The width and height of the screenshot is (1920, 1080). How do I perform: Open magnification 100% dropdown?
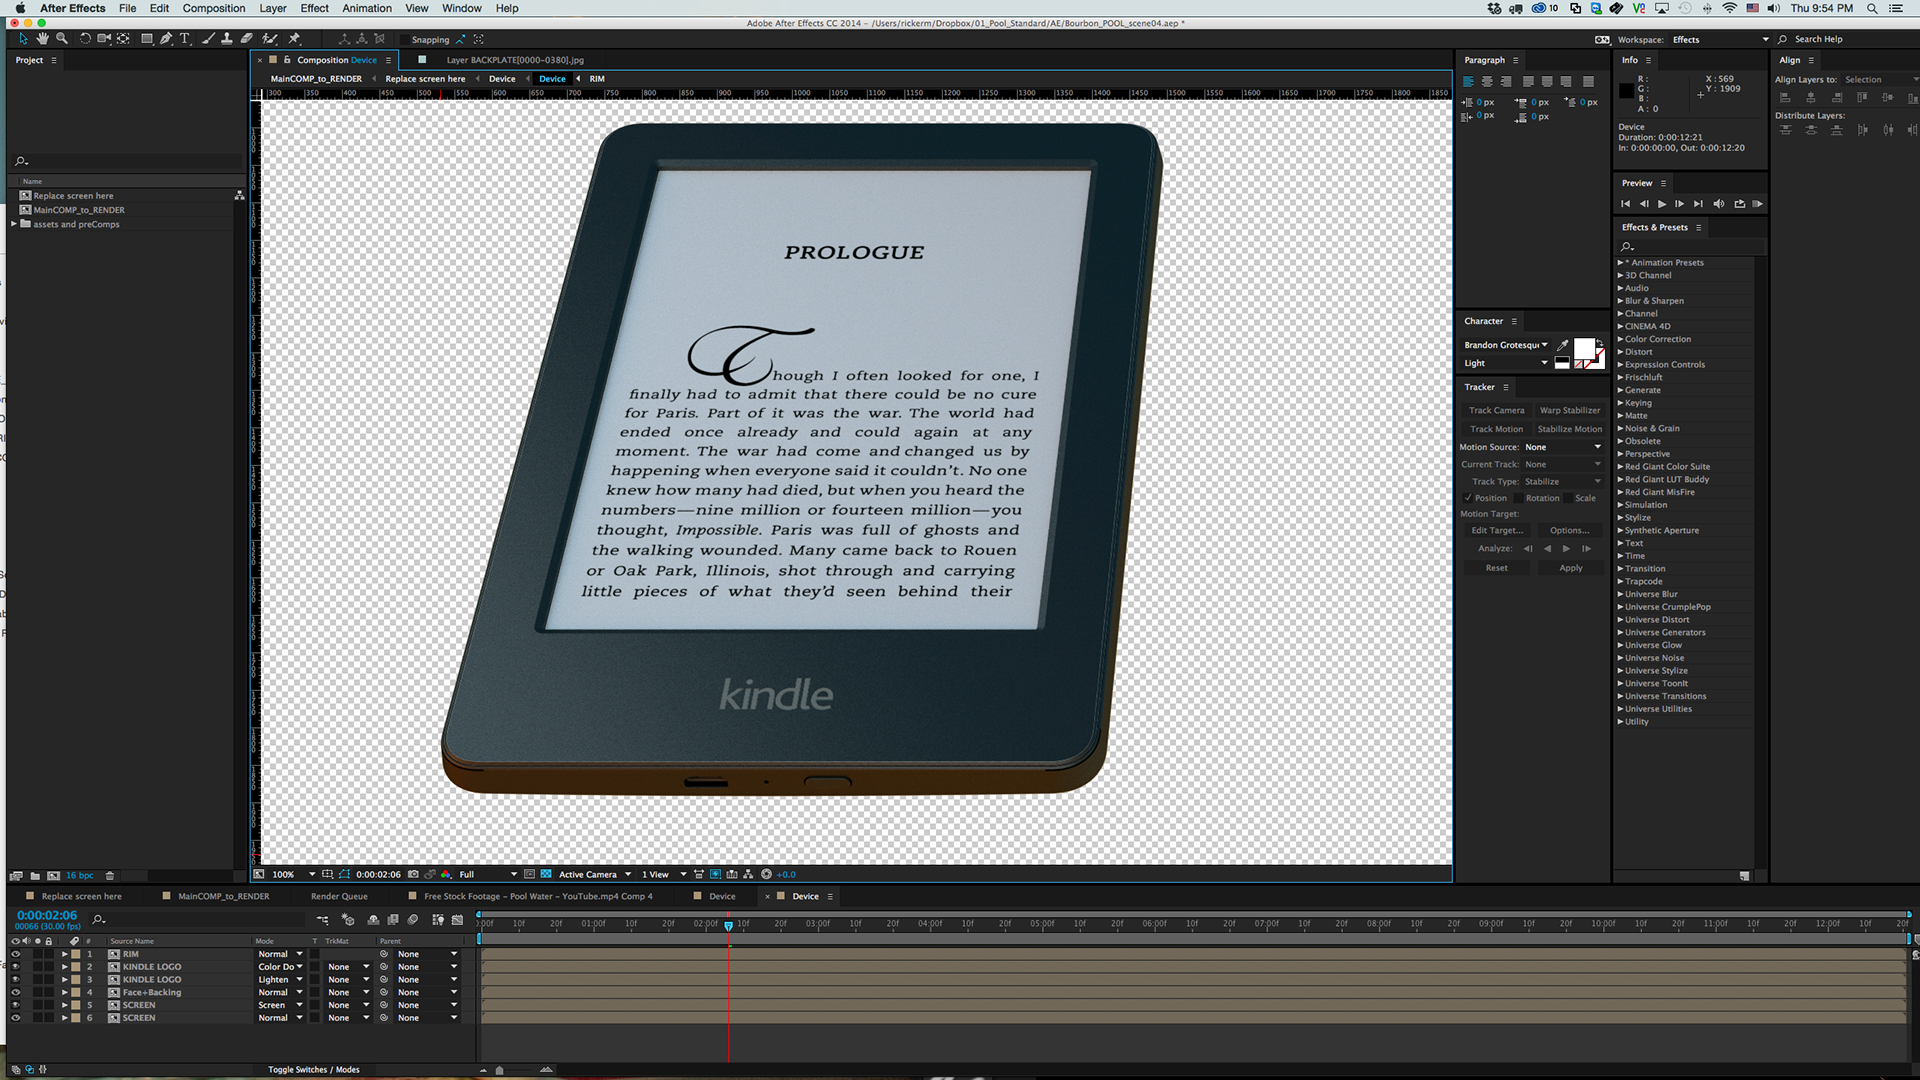(293, 874)
